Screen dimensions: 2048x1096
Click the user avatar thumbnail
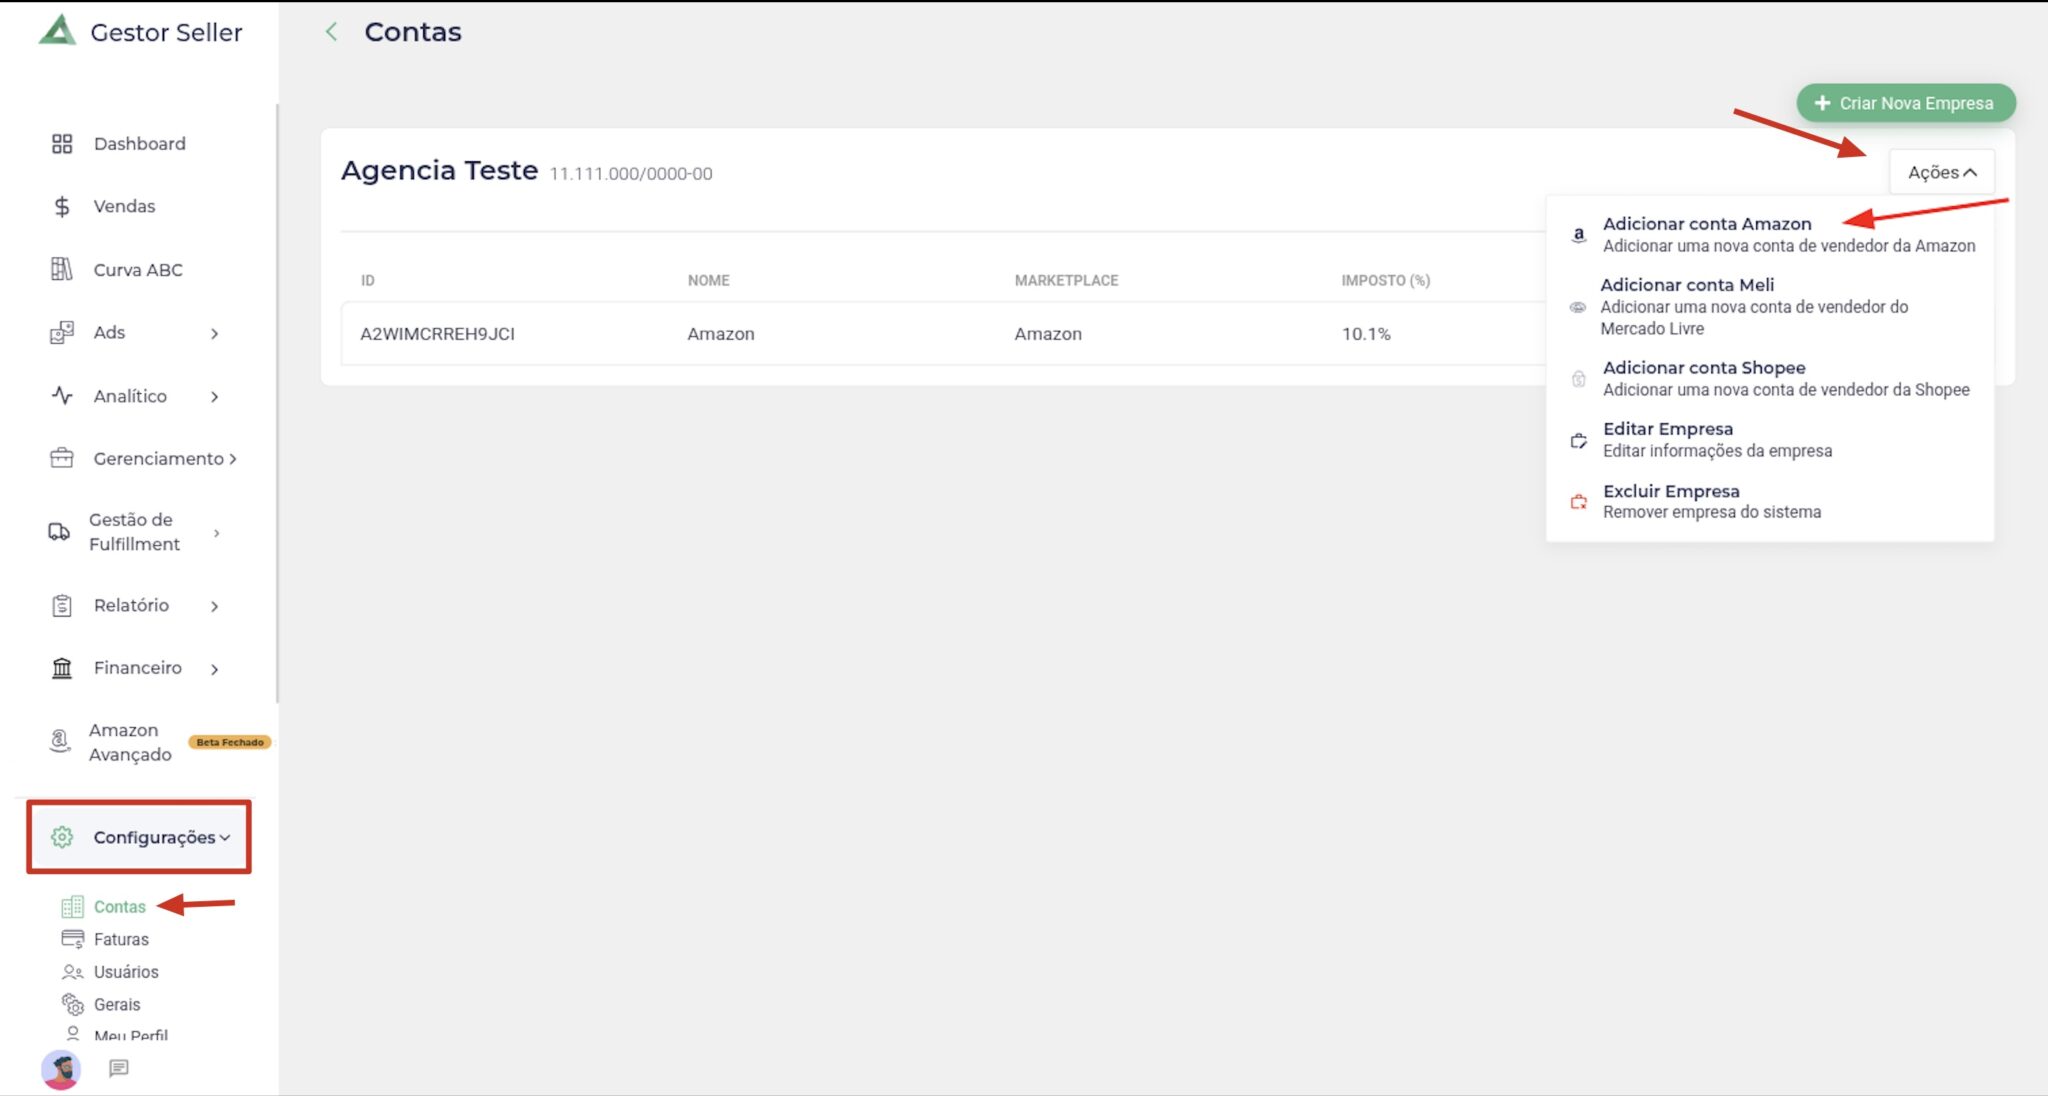61,1070
